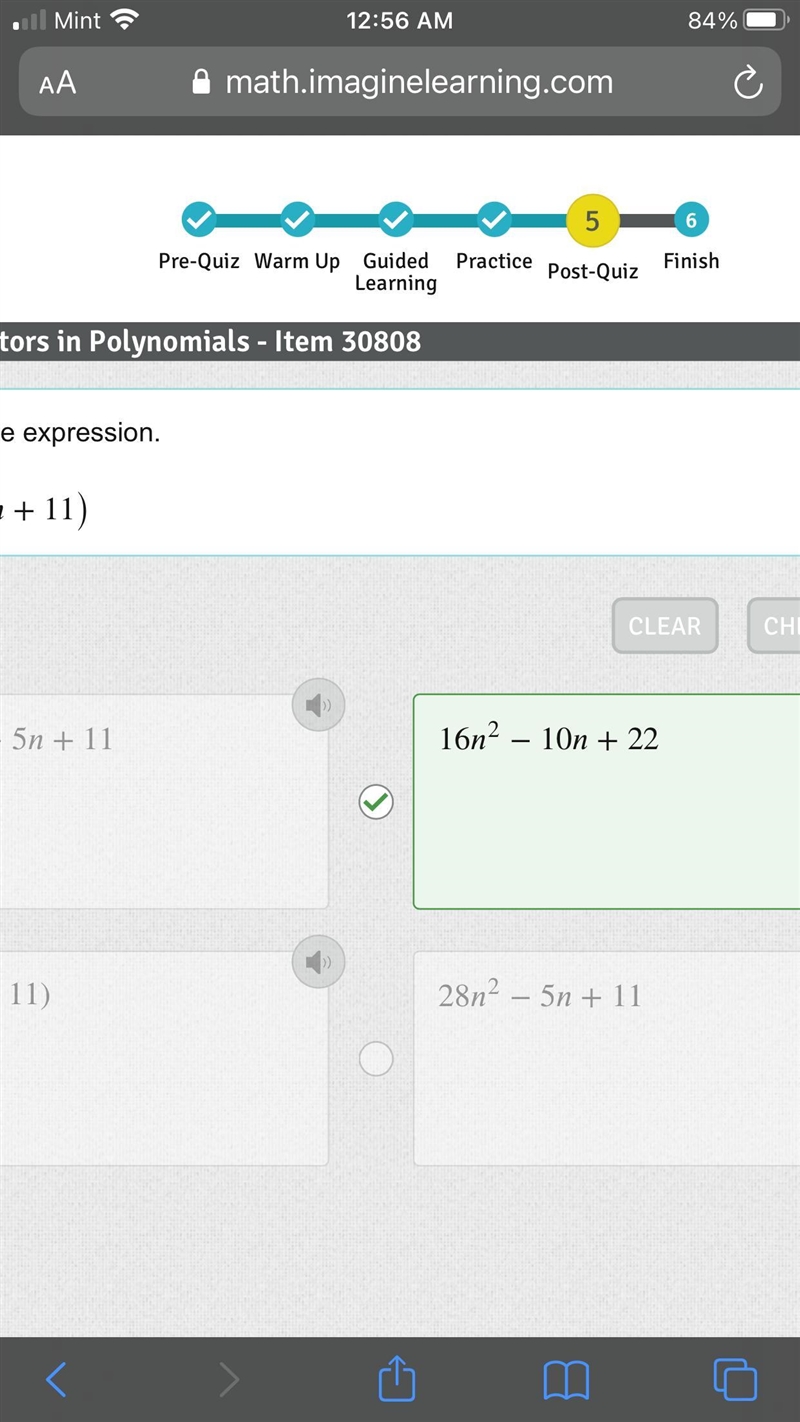Select the unchecked radio for 28n² − 5n + 11
Image resolution: width=800 pixels, height=1422 pixels.
(x=376, y=1058)
